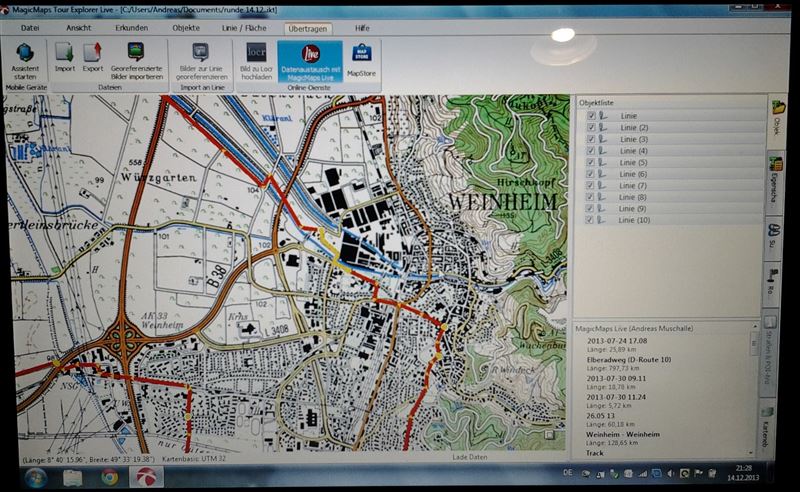
Task: Import georeferenced images
Action: 136,59
